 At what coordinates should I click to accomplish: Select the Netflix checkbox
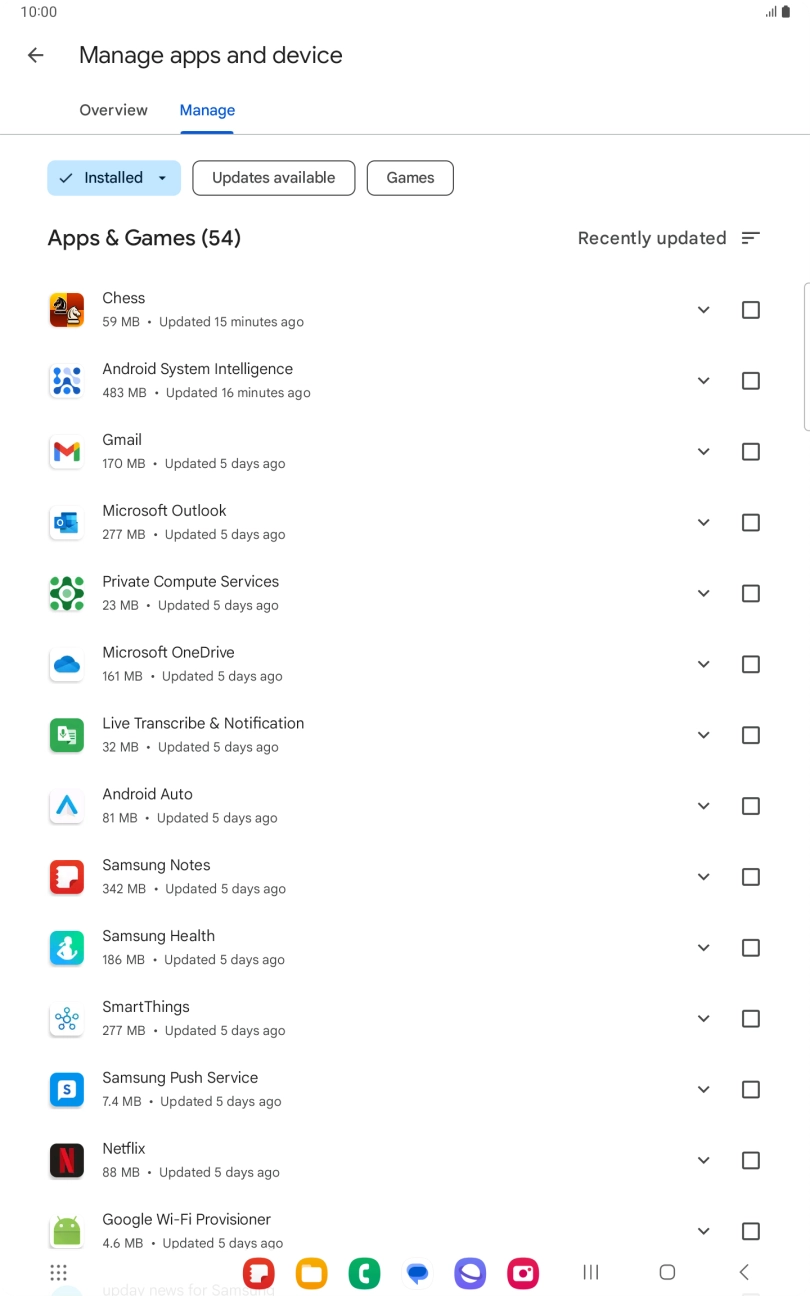751,1160
